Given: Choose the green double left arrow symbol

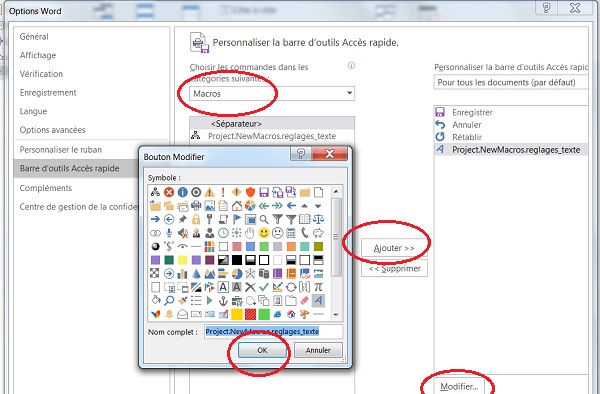Looking at the screenshot, I should 264,206.
